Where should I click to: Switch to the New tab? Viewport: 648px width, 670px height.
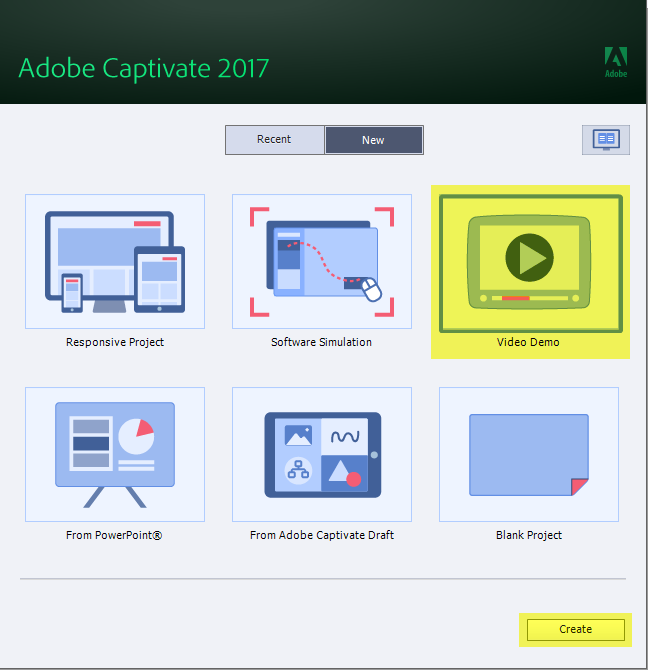coord(373,140)
